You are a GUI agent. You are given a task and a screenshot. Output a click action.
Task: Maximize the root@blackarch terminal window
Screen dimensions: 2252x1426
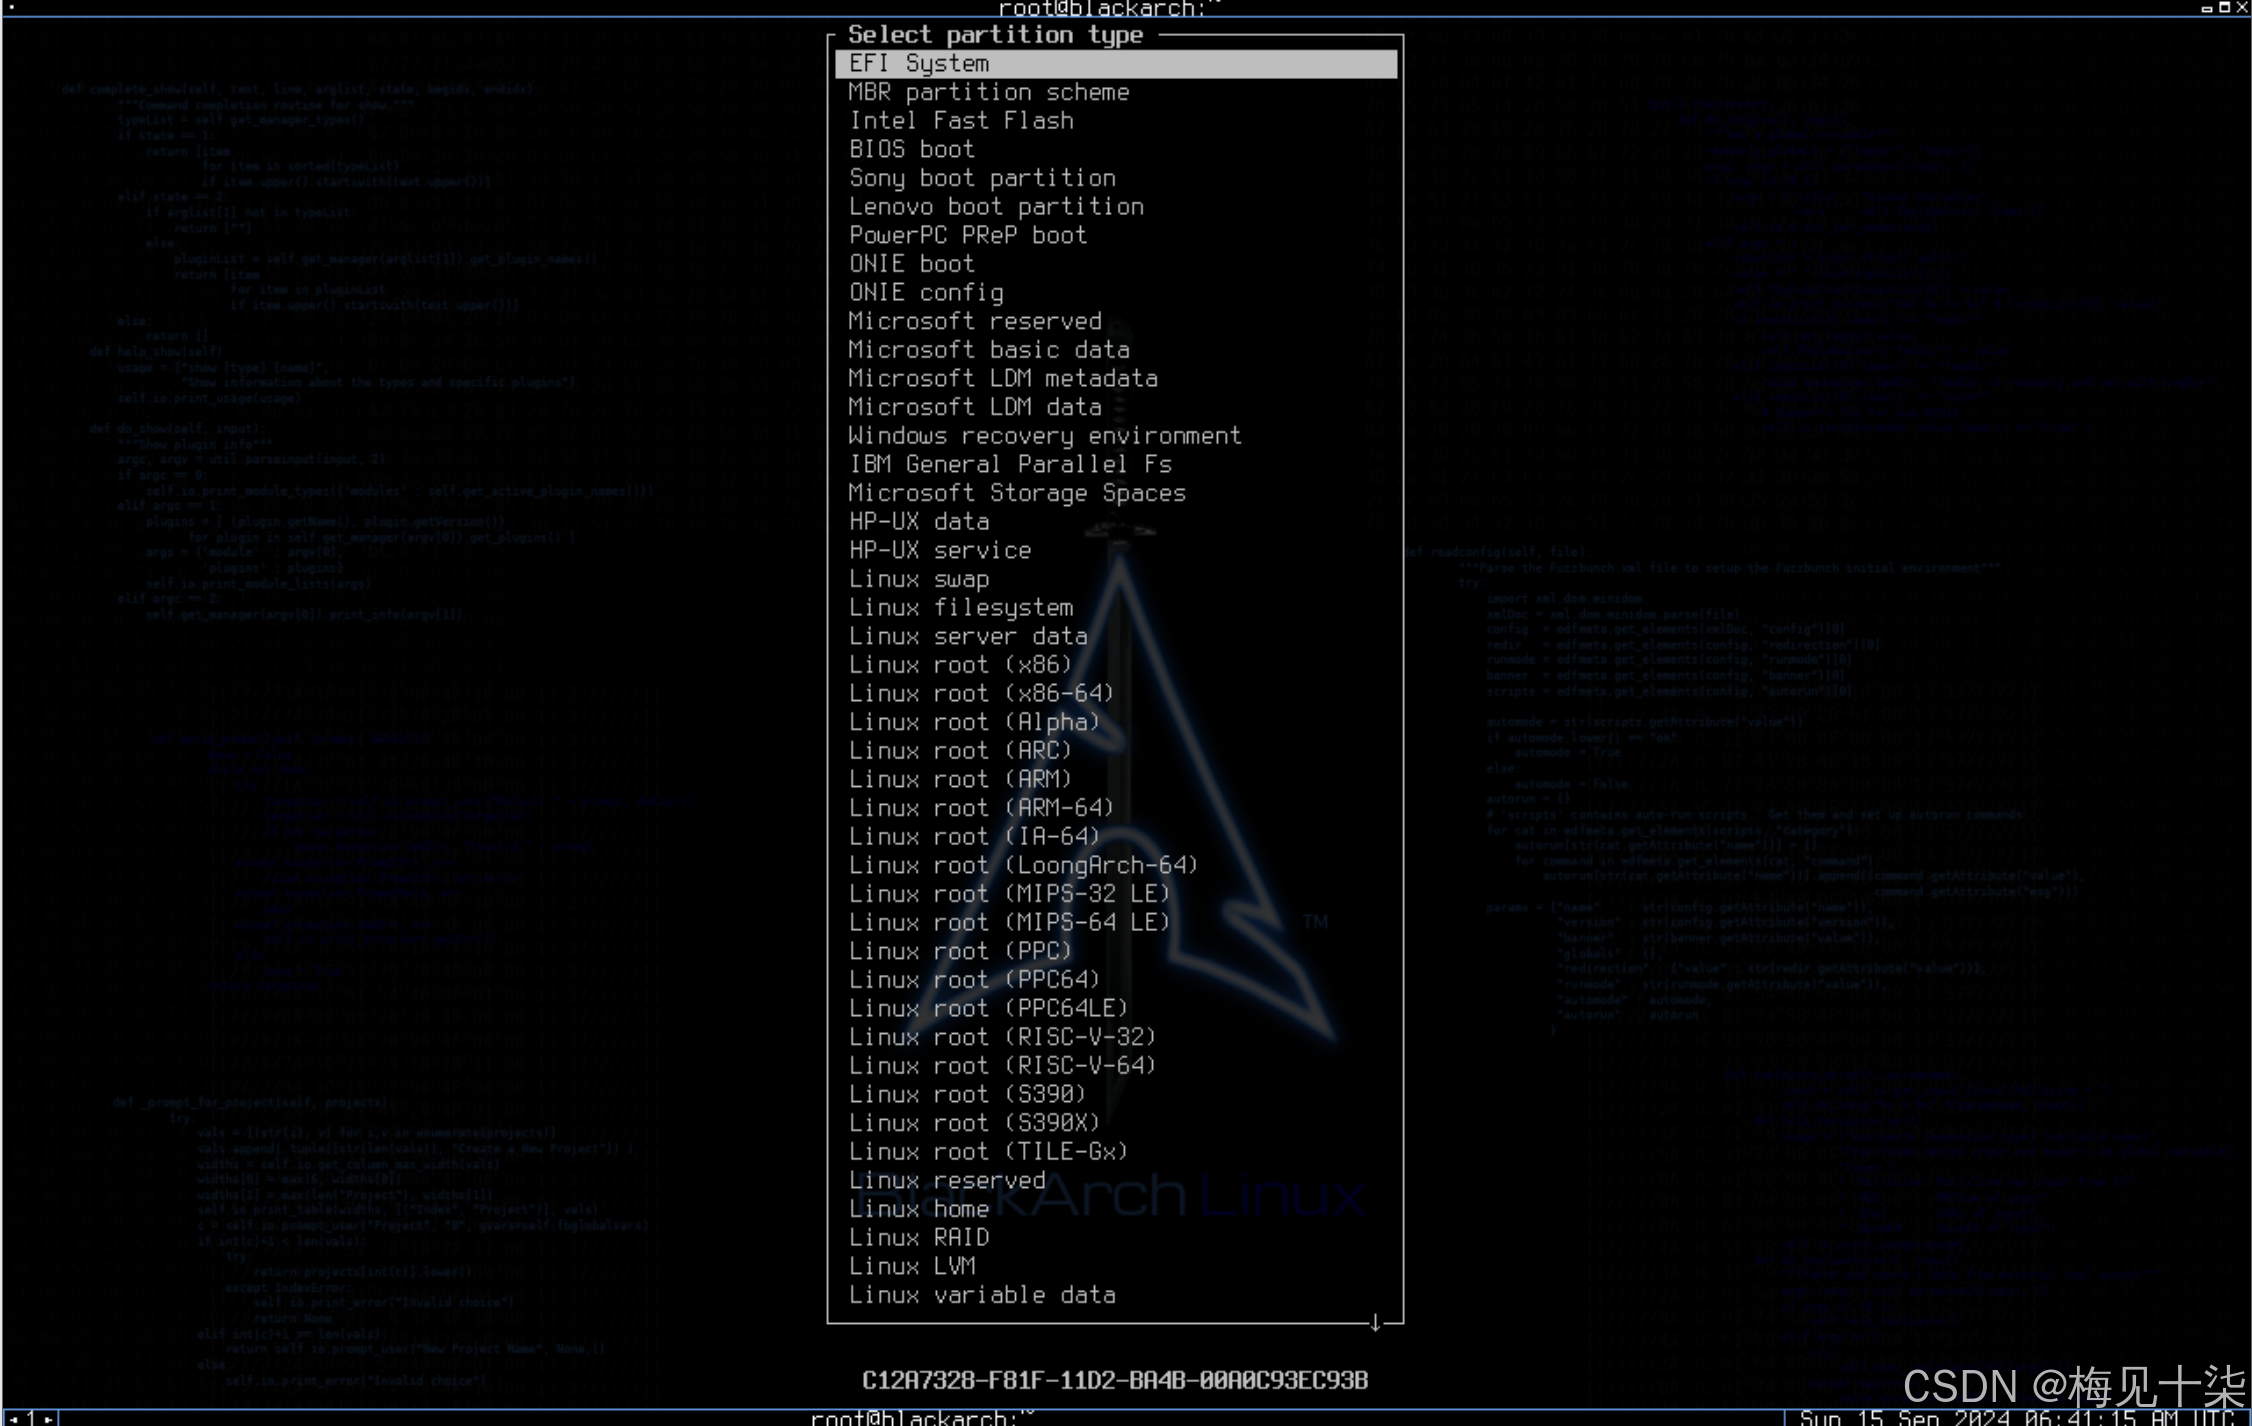pos(2224,7)
